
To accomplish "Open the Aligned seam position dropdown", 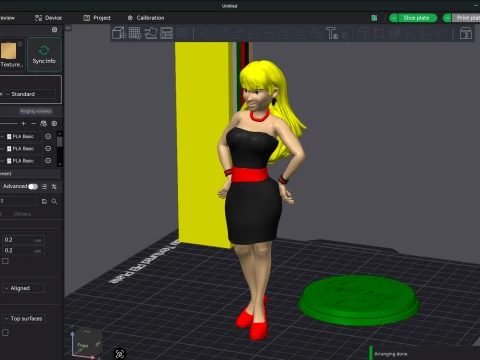I will pyautogui.click(x=23, y=288).
